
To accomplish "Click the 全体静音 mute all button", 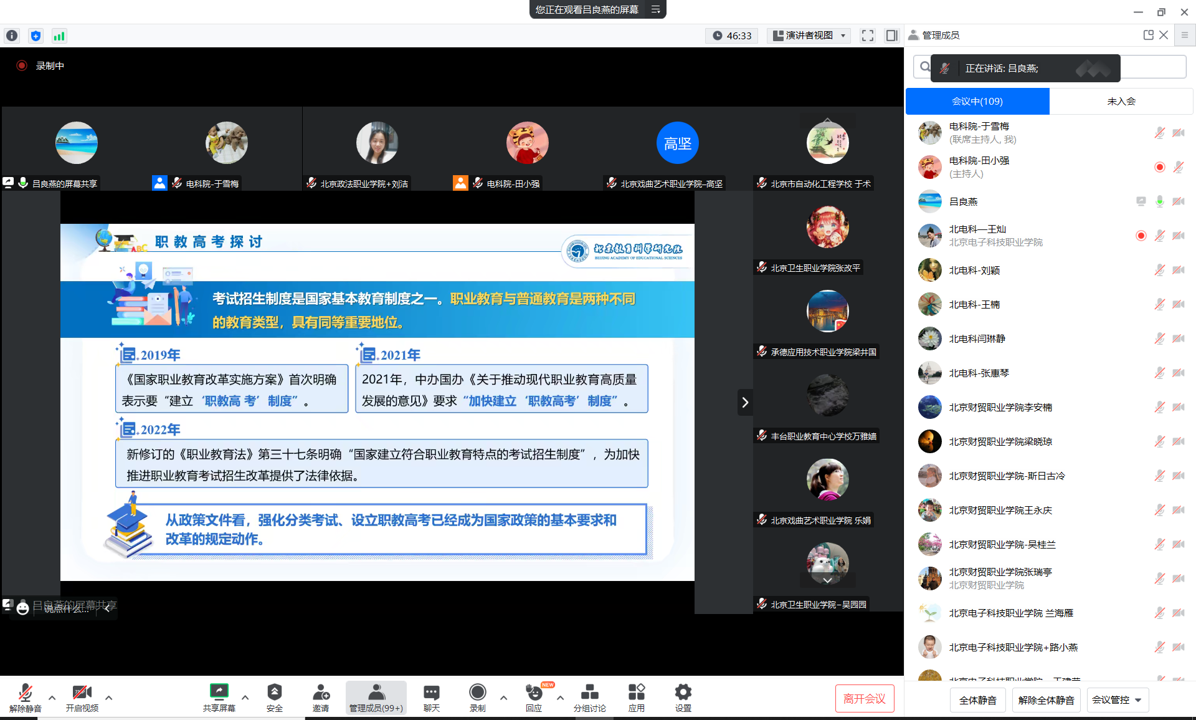I will pos(977,700).
